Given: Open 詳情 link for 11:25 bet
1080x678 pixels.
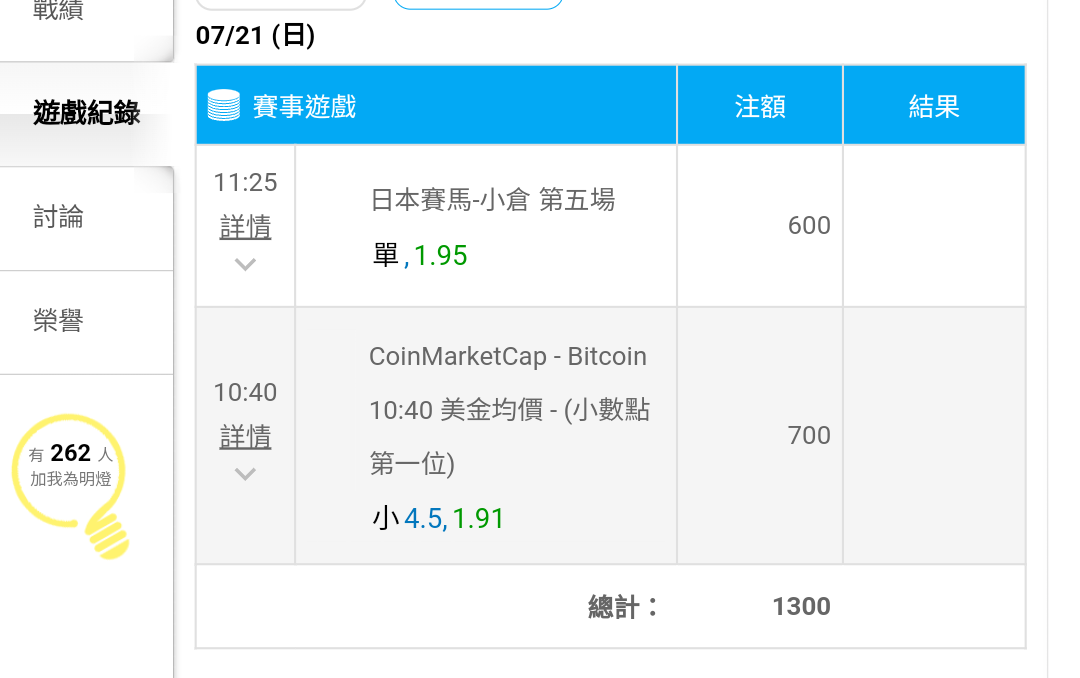Looking at the screenshot, I should (x=245, y=227).
